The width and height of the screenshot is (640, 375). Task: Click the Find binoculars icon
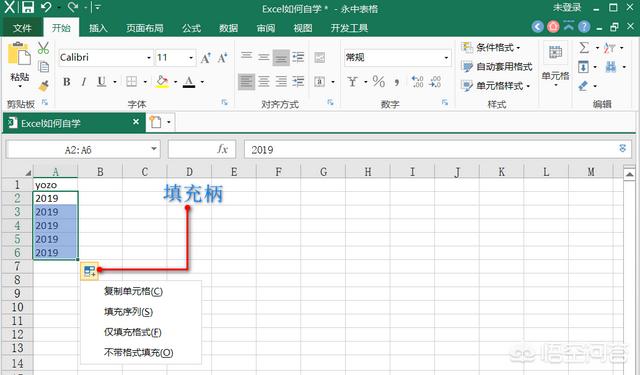tap(611, 67)
